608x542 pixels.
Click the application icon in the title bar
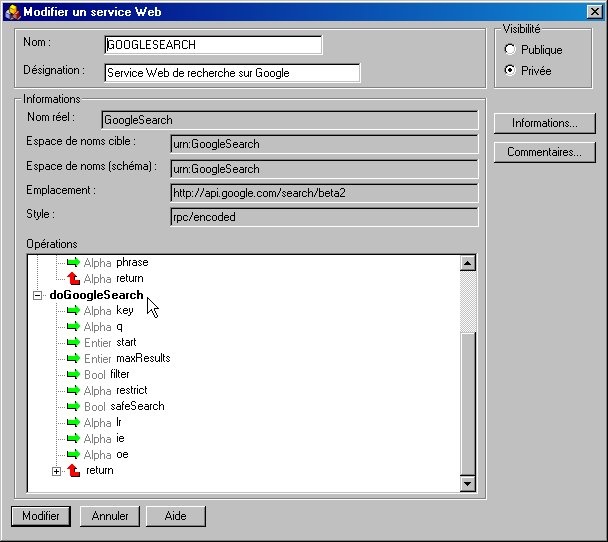[x=12, y=12]
